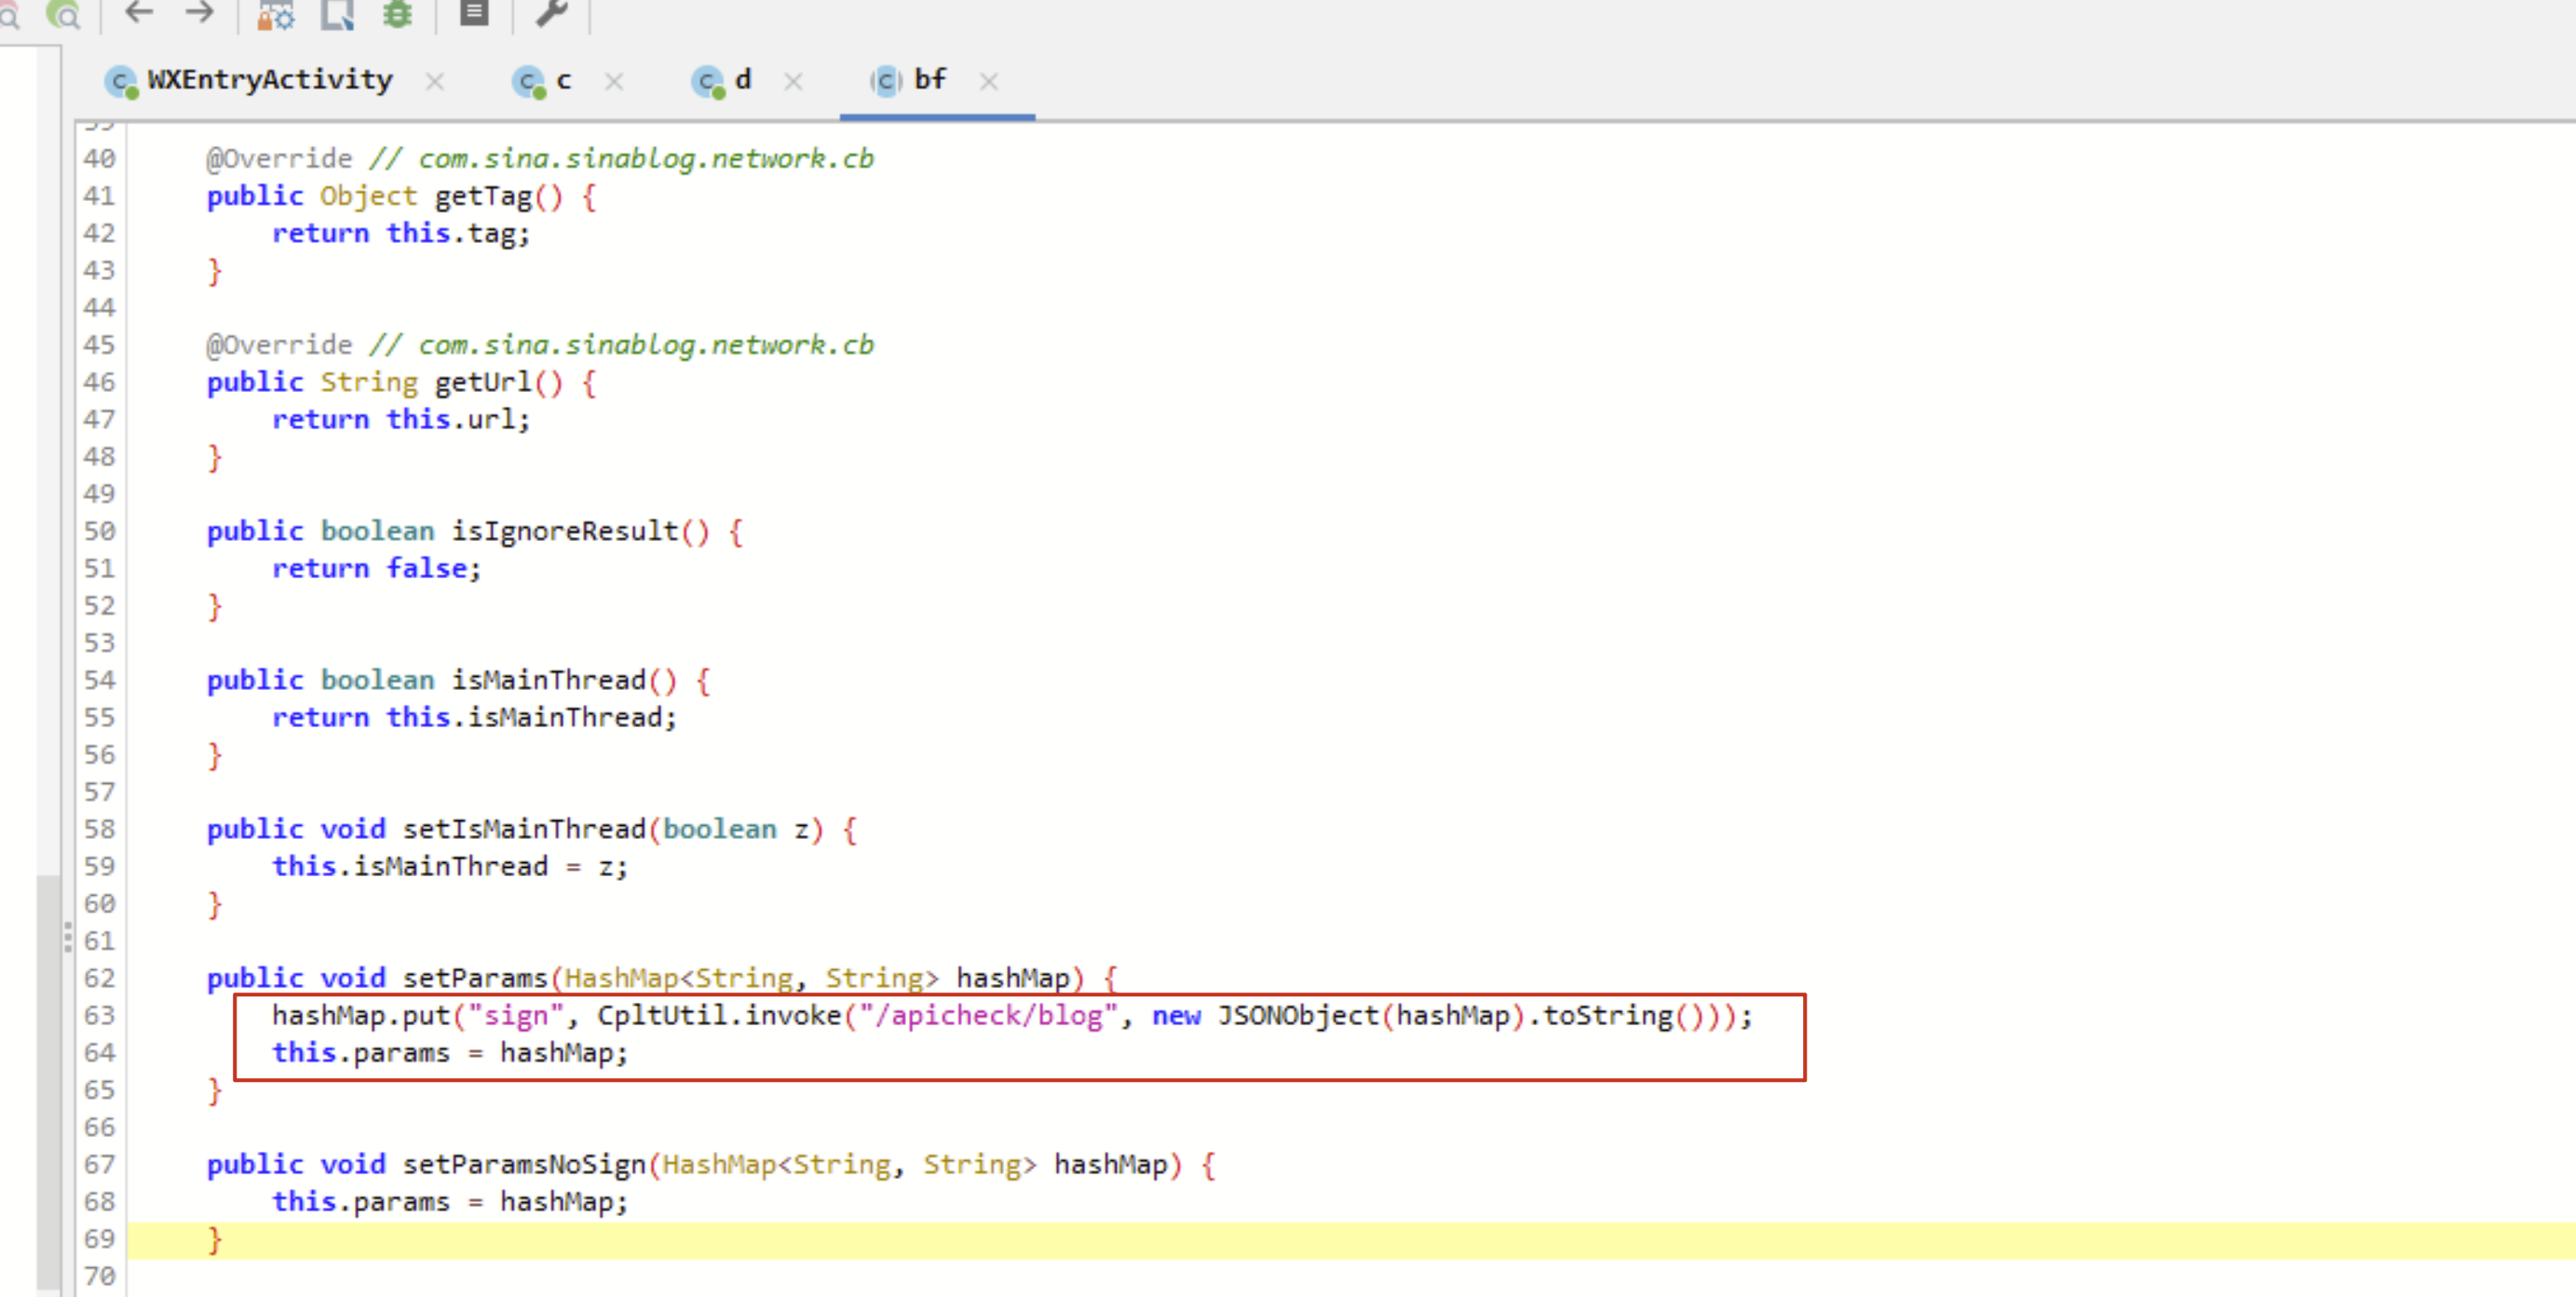
Task: Click String return type on line 46
Action: click(x=368, y=382)
